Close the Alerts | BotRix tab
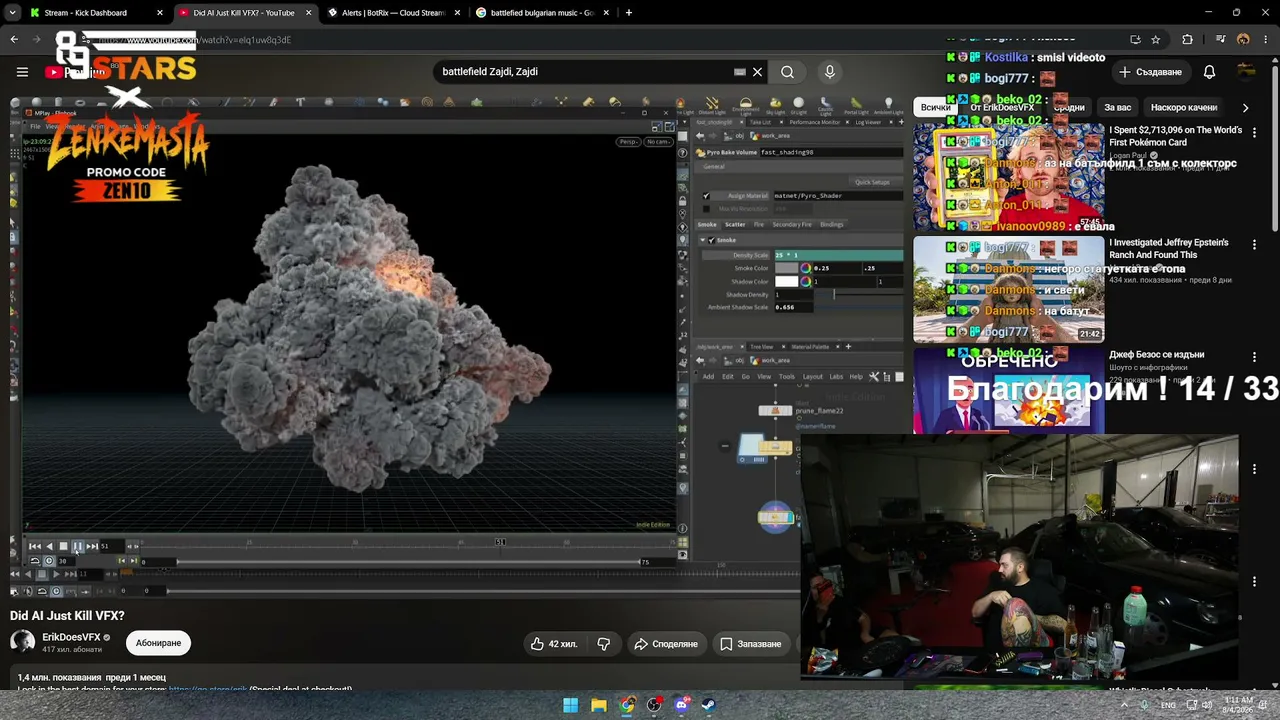The height and width of the screenshot is (720, 1280). coord(457,13)
